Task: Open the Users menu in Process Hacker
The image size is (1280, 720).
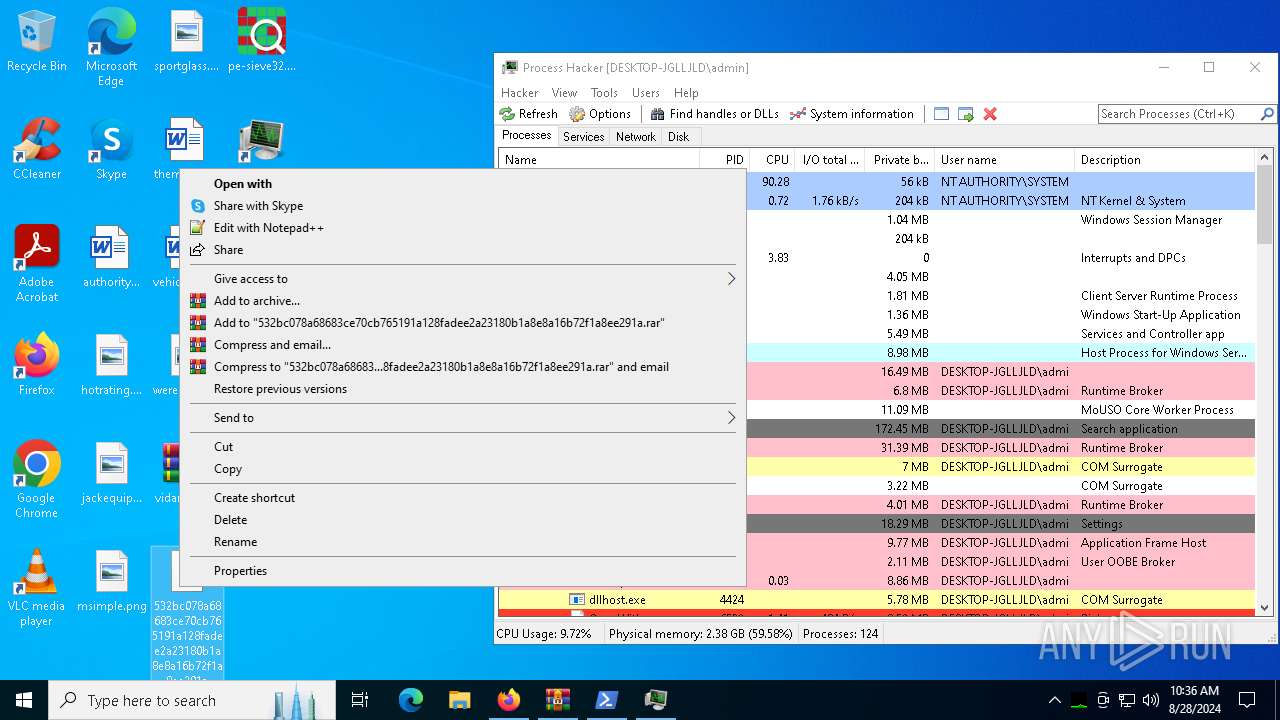Action: [x=646, y=93]
